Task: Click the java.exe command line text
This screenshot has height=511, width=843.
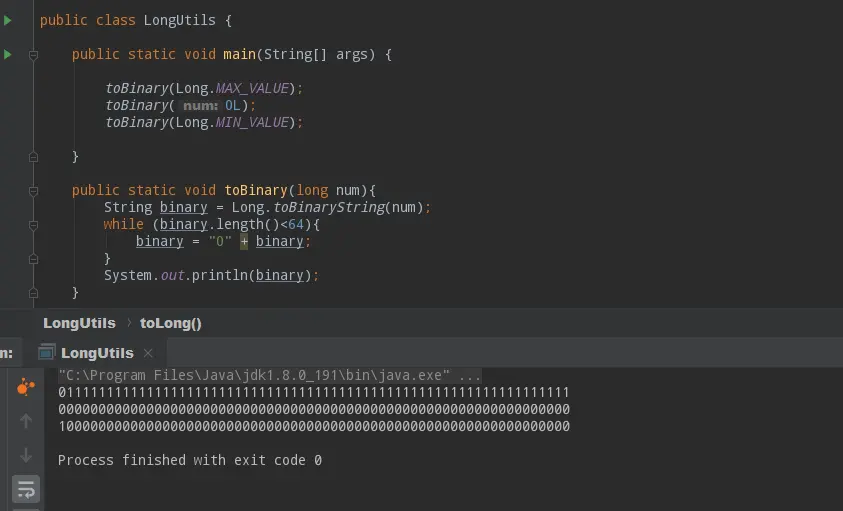Action: 269,375
